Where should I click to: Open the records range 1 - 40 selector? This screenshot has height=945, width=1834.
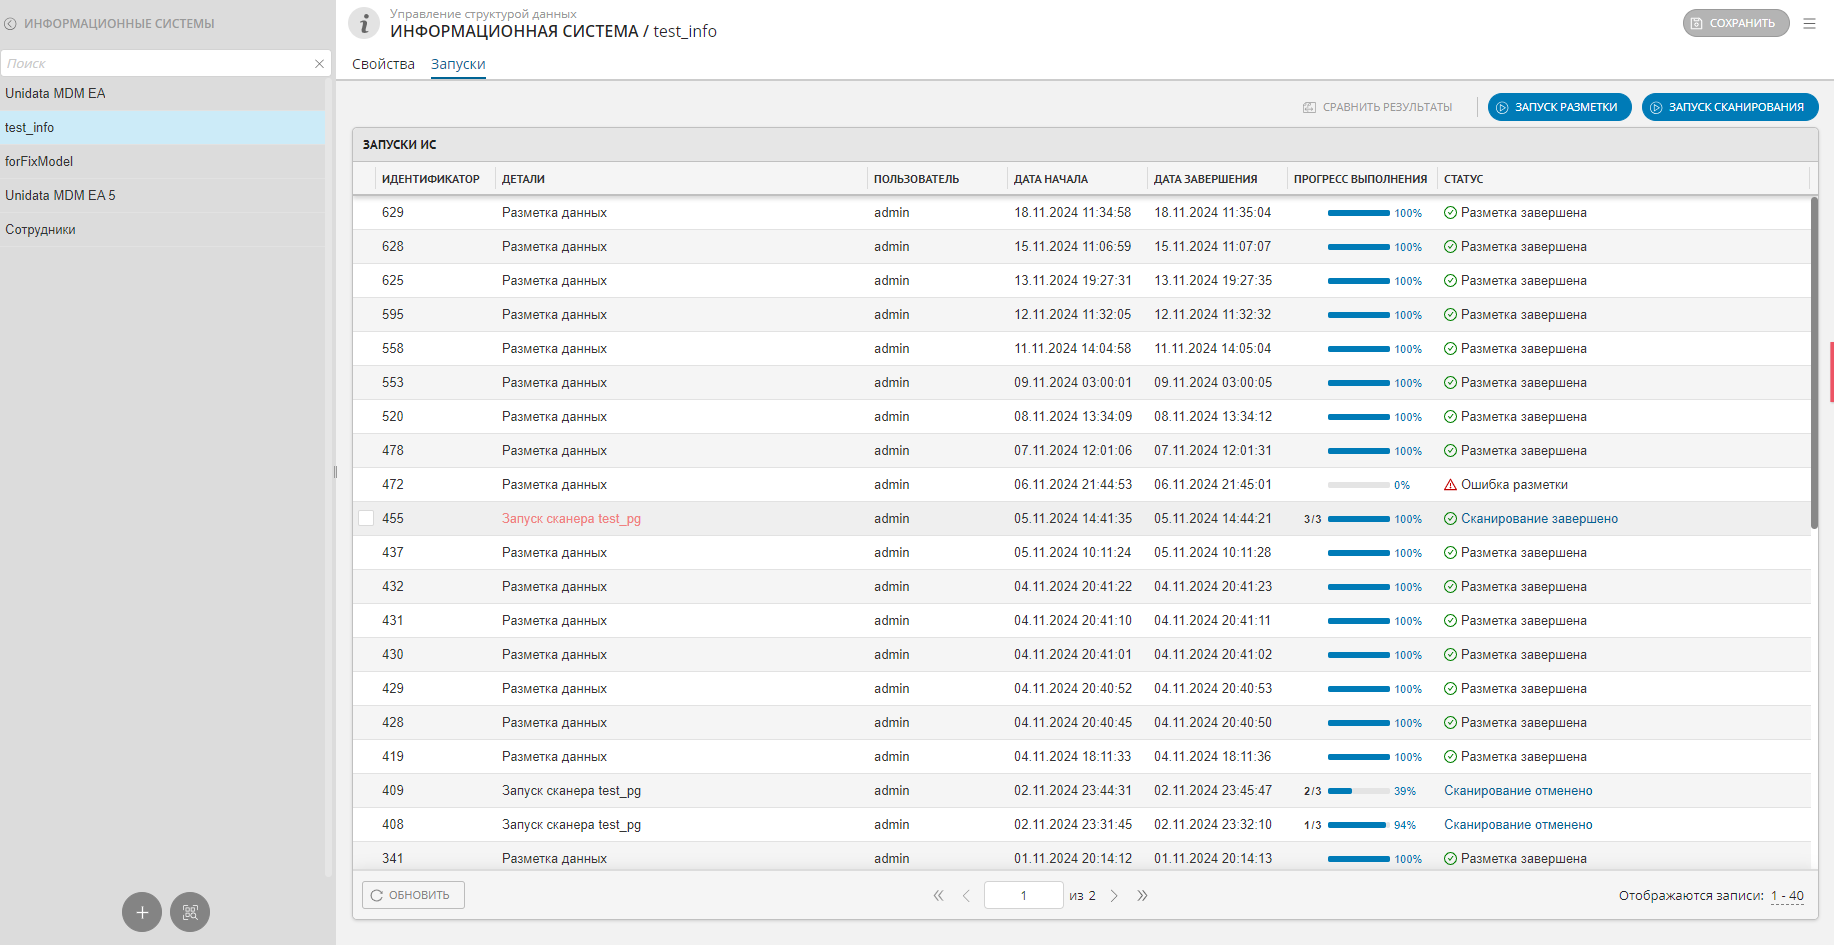tap(1787, 896)
